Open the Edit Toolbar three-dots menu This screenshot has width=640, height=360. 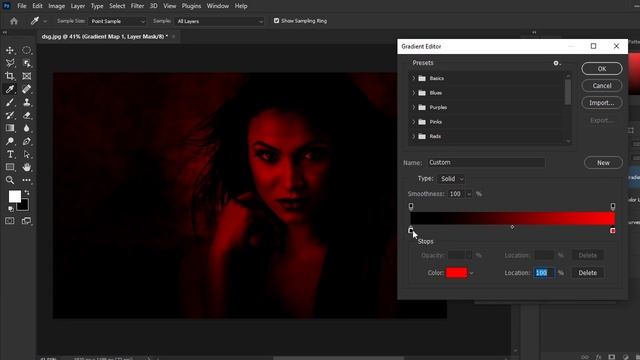pyautogui.click(x=27, y=180)
